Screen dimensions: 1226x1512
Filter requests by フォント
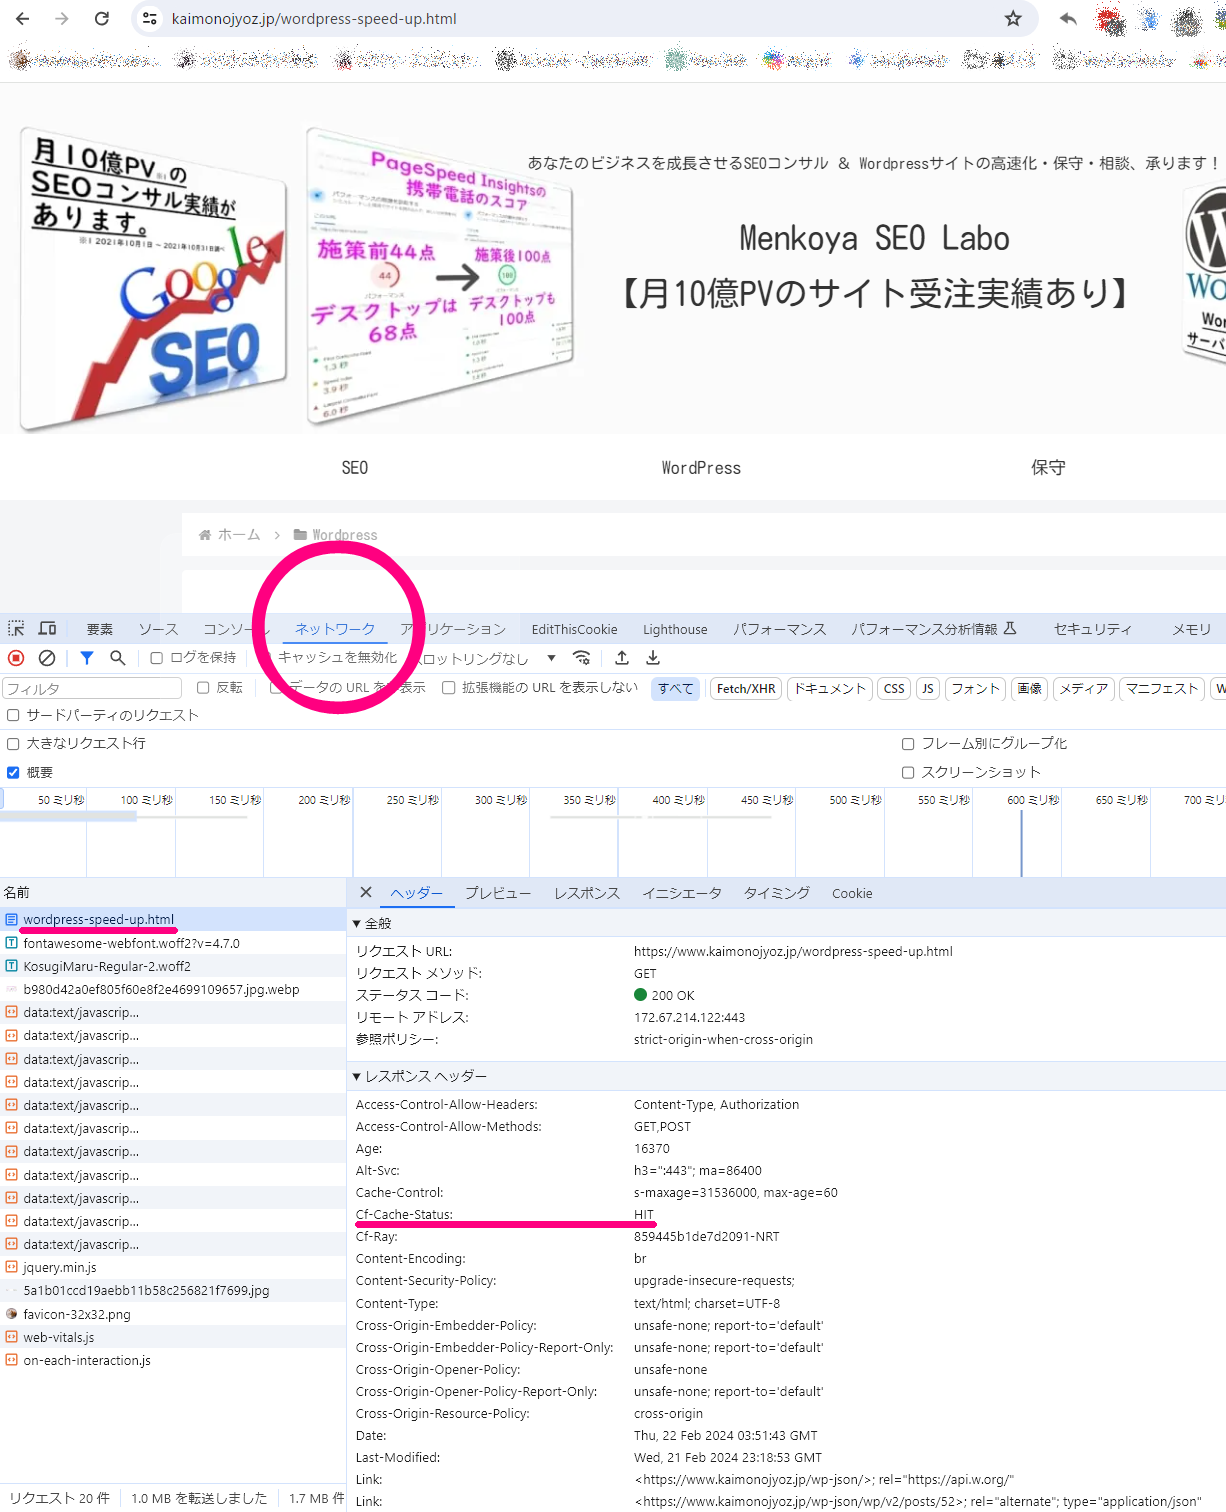pyautogui.click(x=976, y=688)
